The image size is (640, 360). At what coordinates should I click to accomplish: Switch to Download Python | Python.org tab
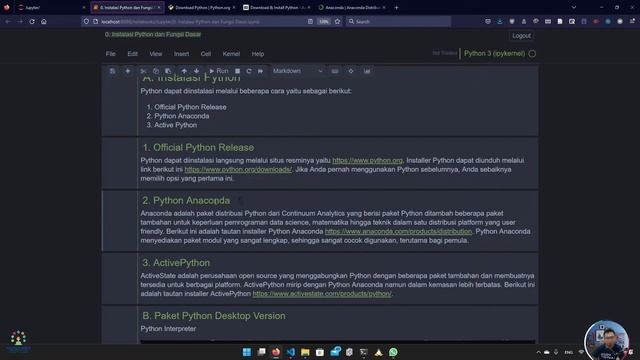[202, 7]
